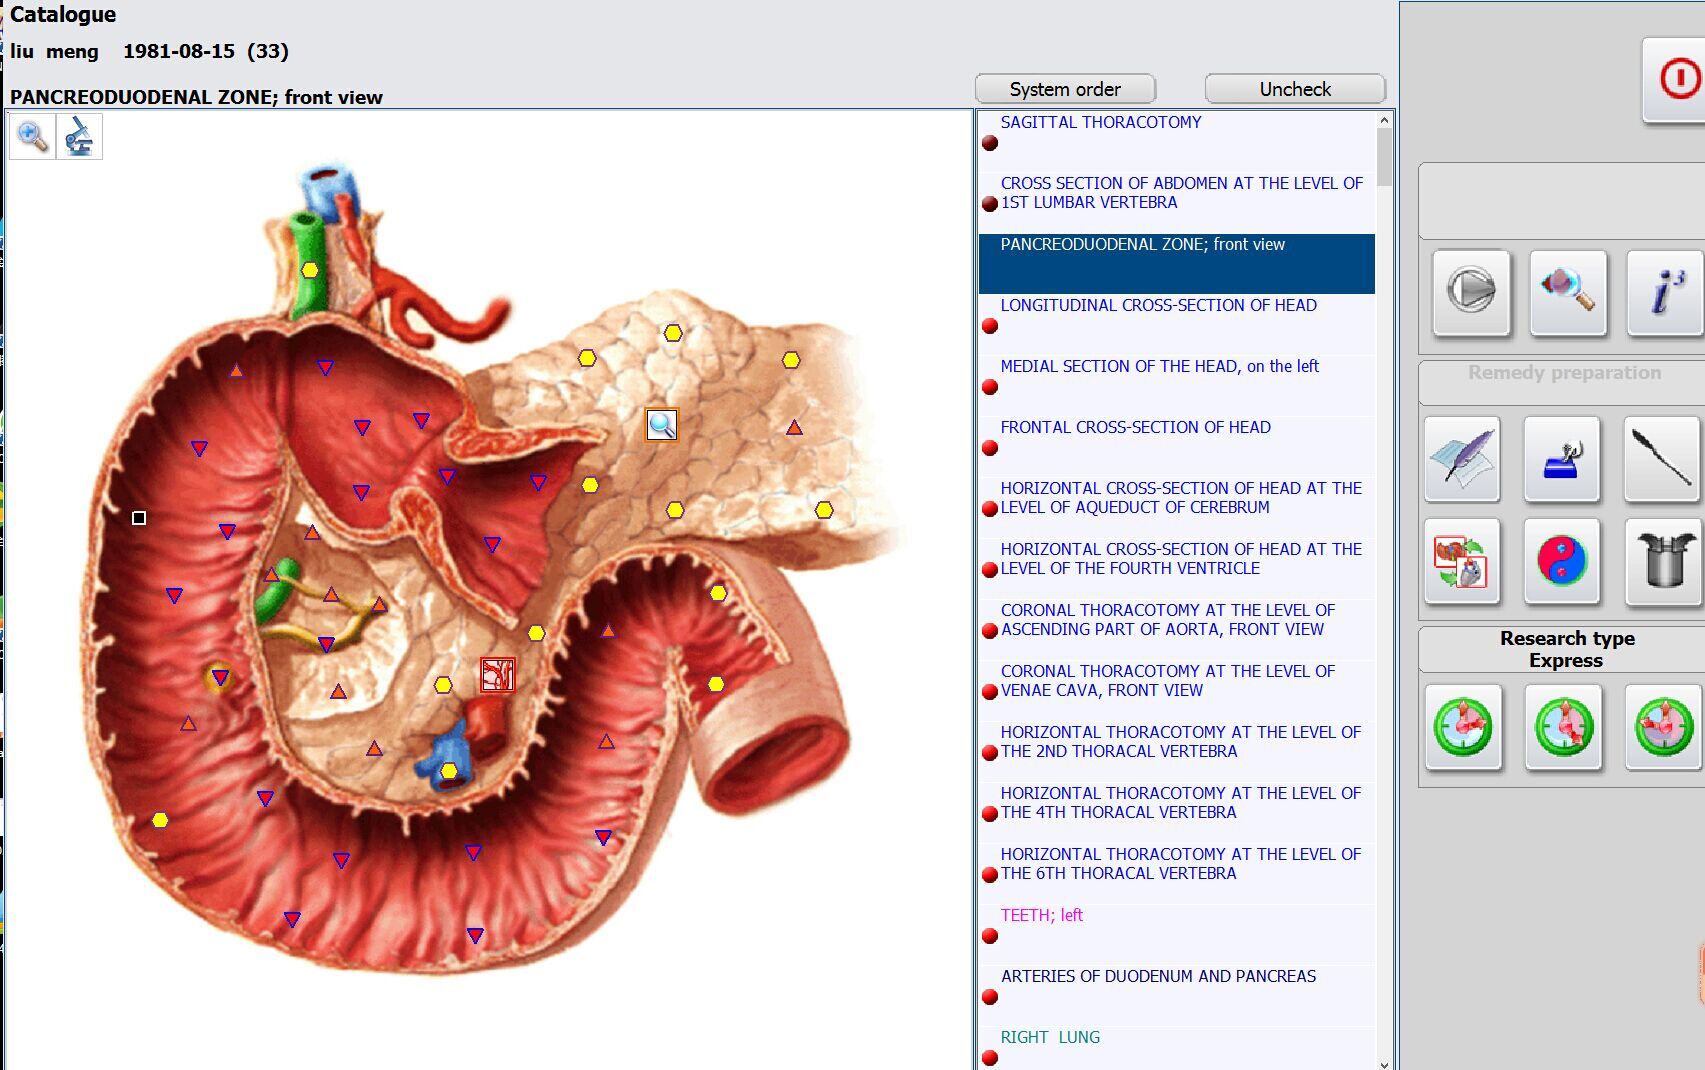Click the Uncheck button

click(x=1295, y=89)
